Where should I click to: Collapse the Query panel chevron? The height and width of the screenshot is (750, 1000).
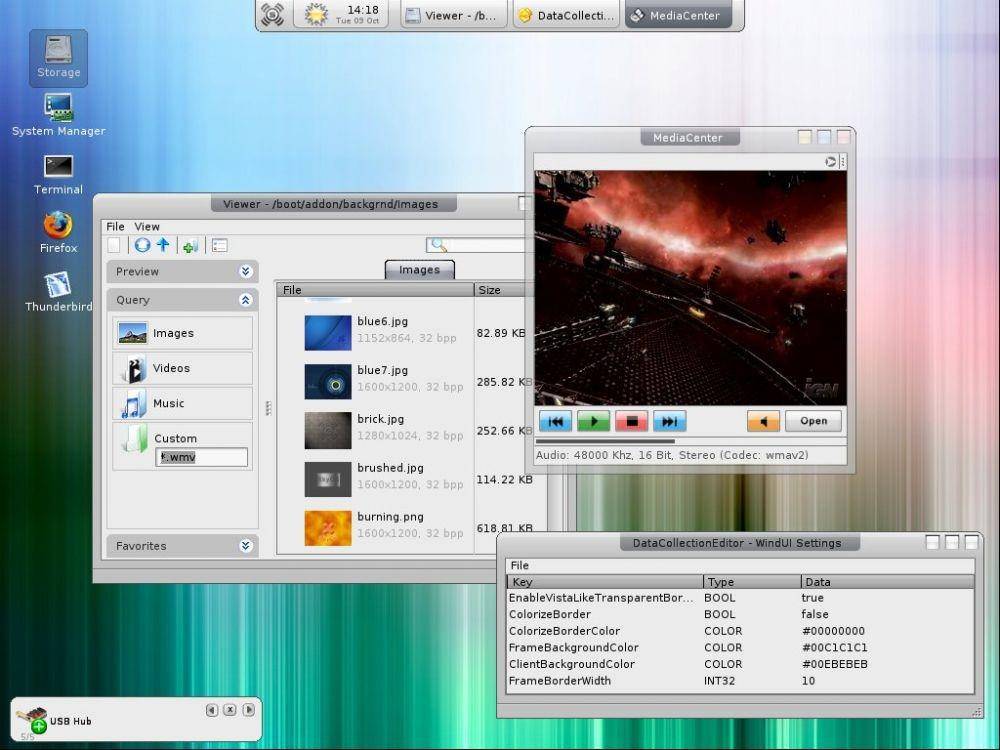click(x=246, y=300)
